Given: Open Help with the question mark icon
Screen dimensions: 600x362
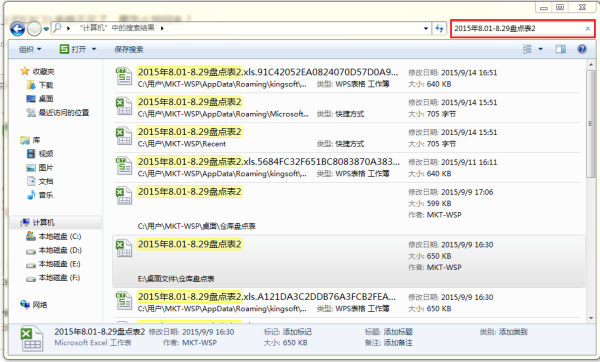Looking at the screenshot, I should tap(582, 49).
